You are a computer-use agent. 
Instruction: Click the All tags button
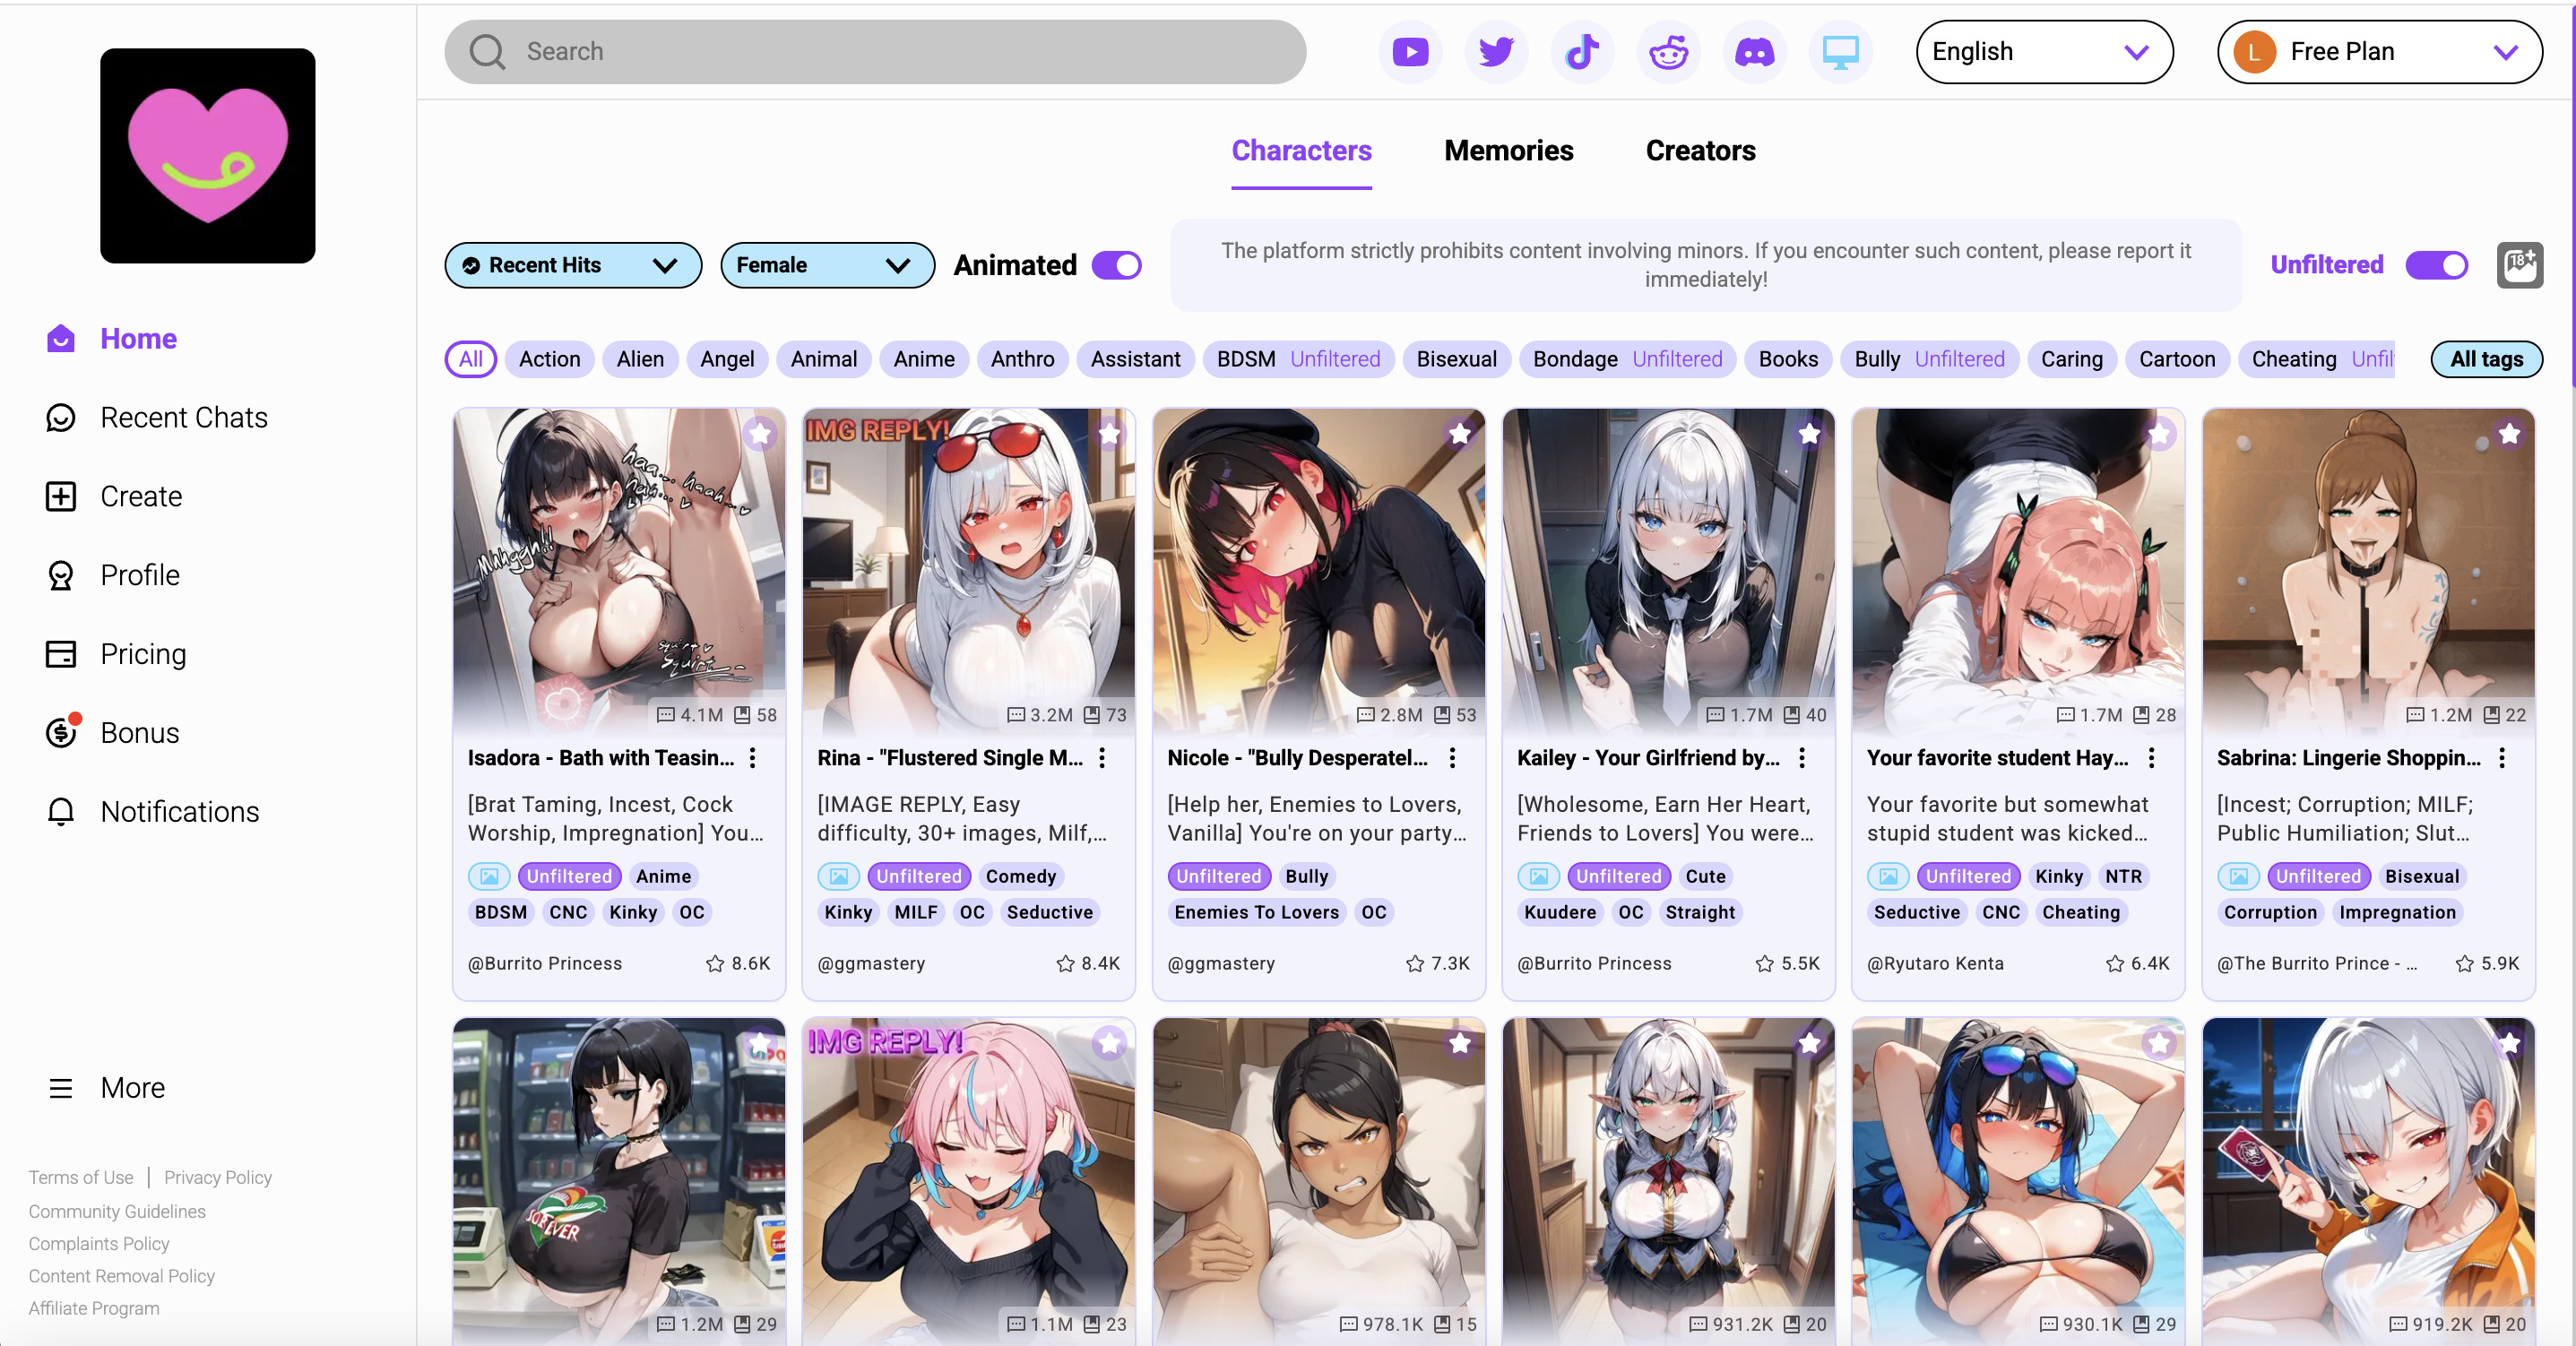(x=2489, y=358)
